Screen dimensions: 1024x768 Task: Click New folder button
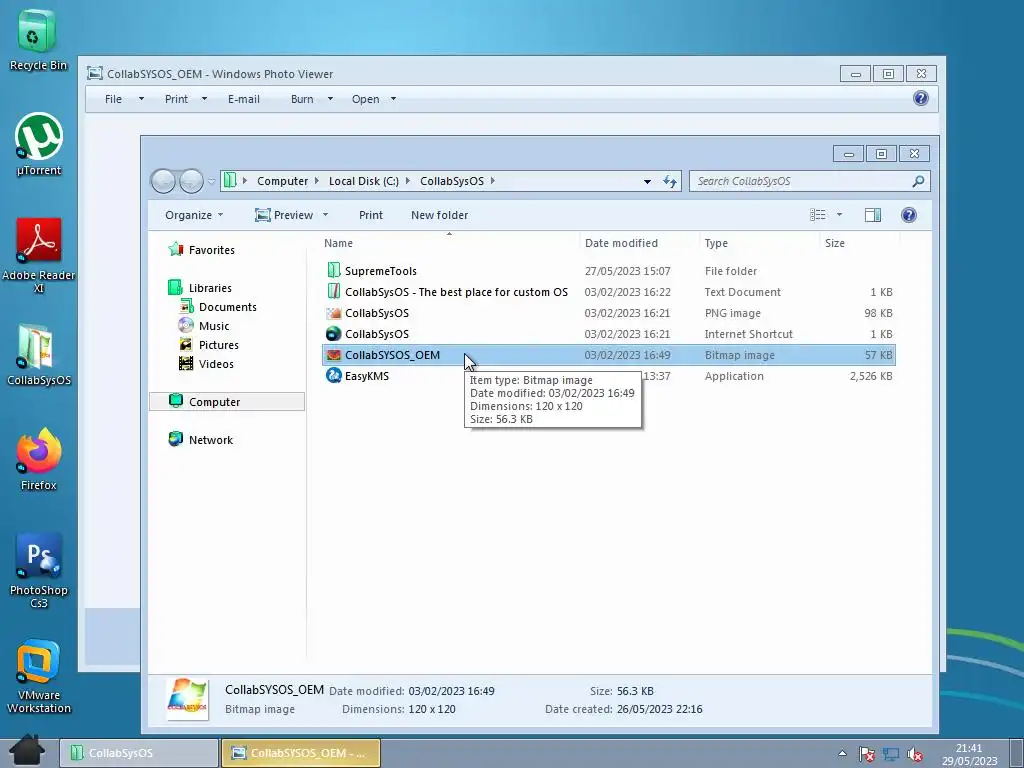[440, 215]
